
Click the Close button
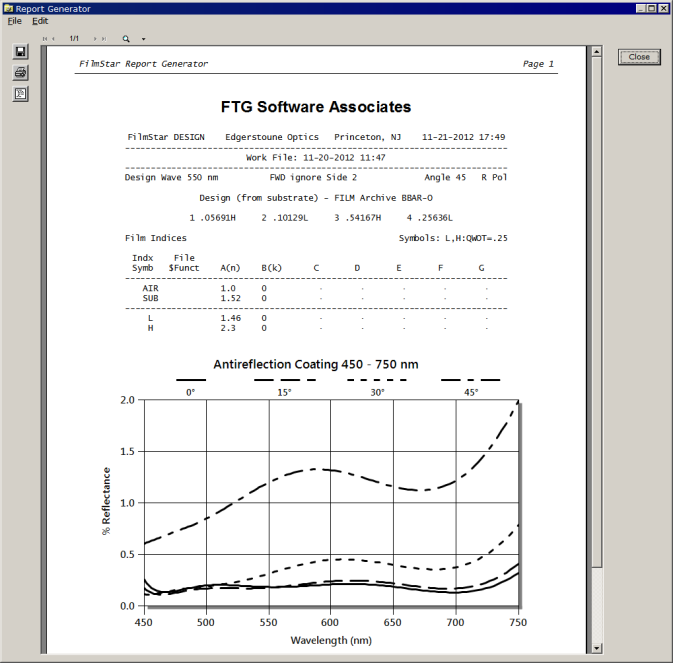click(639, 57)
